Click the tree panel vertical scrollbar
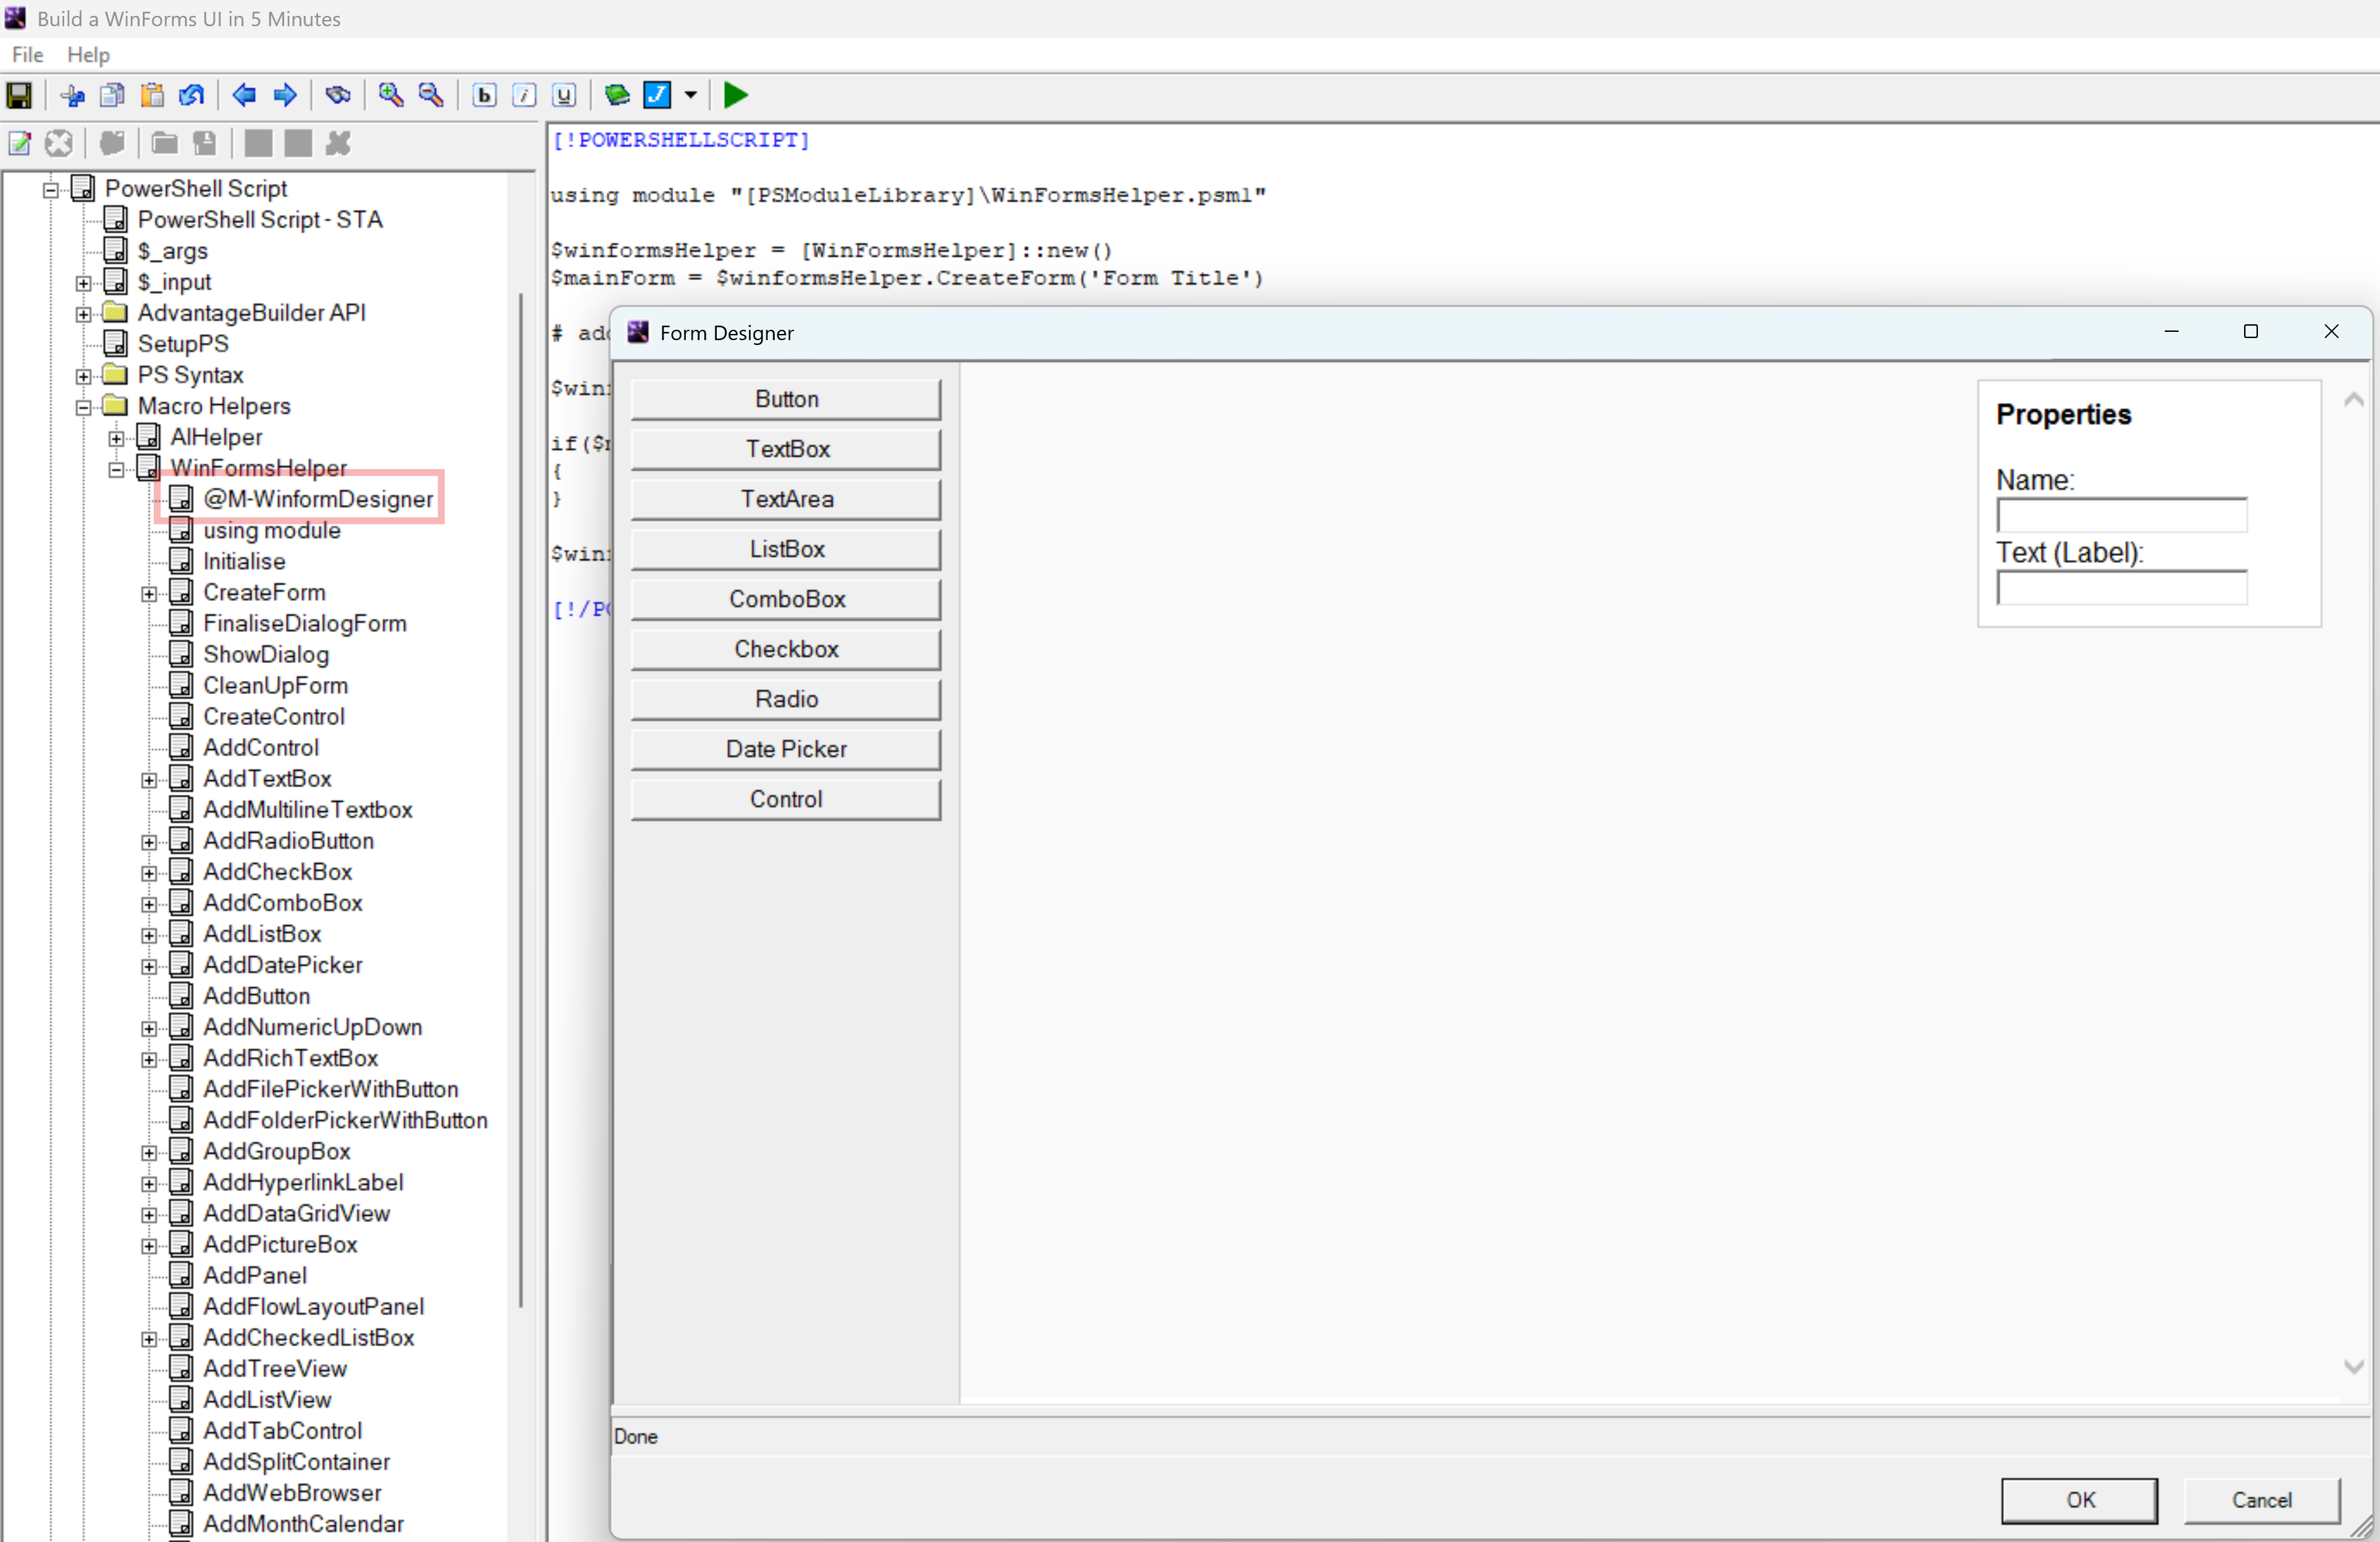This screenshot has height=1542, width=2380. pos(521,800)
